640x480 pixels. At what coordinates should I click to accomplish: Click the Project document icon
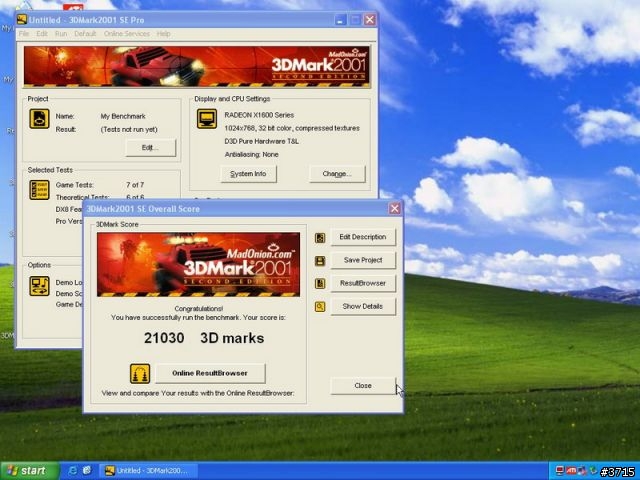click(x=39, y=119)
